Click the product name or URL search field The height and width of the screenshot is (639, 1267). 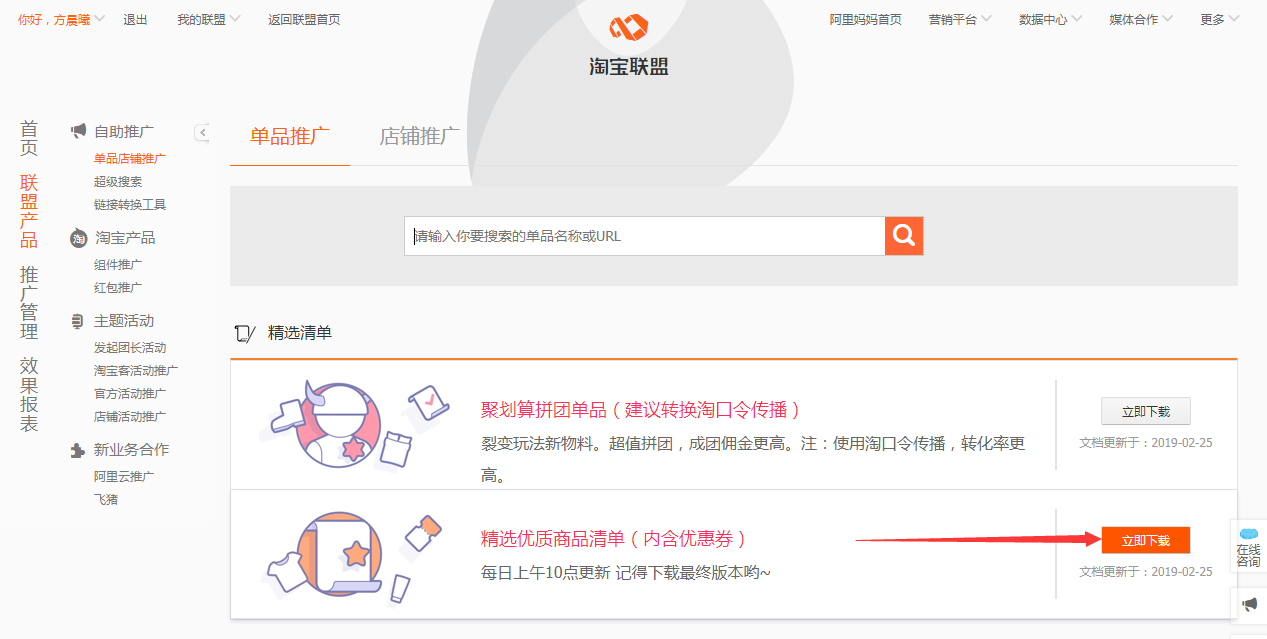(644, 236)
